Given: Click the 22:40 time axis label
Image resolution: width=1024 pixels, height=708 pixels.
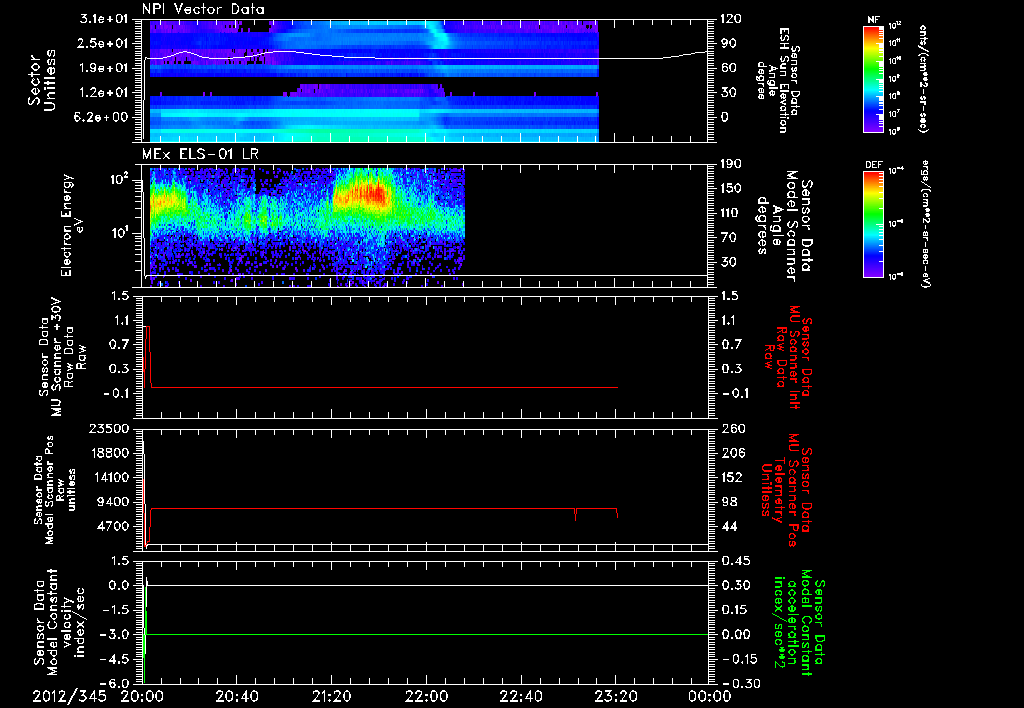Looking at the screenshot, I should pyautogui.click(x=520, y=696).
